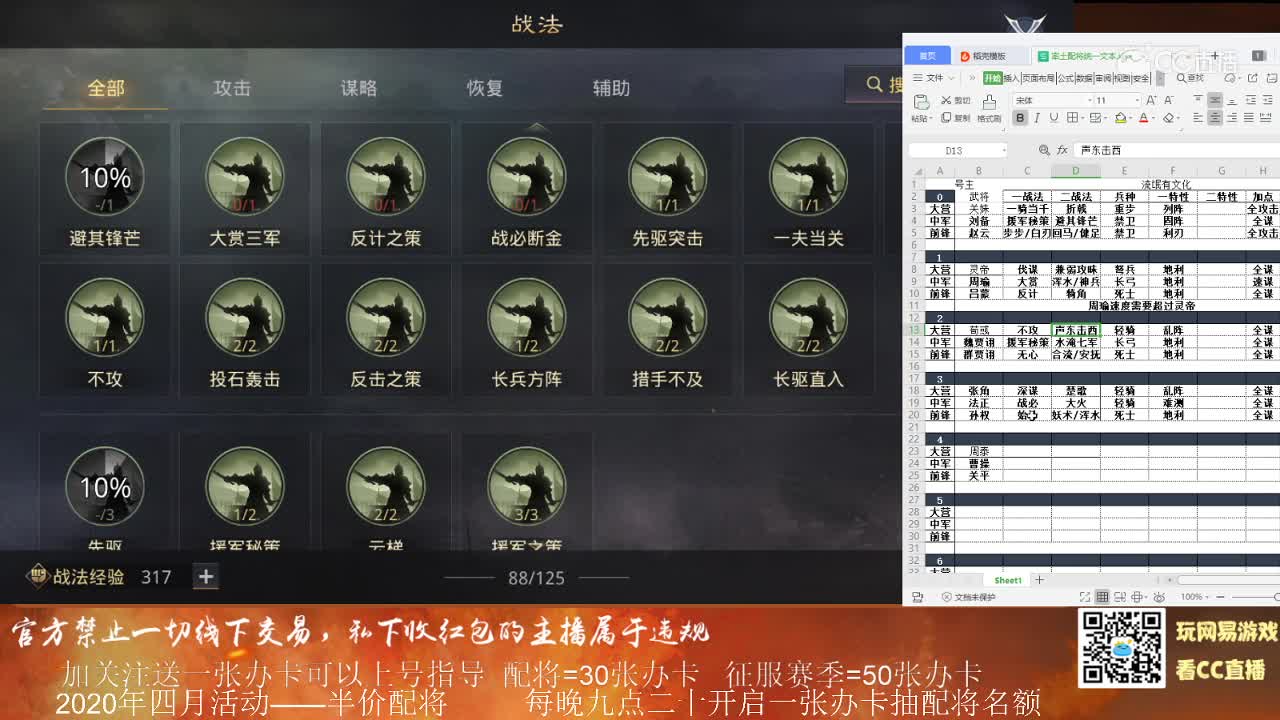Select the 长驱直入 tactic icon
The width and height of the screenshot is (1280, 720).
point(809,318)
